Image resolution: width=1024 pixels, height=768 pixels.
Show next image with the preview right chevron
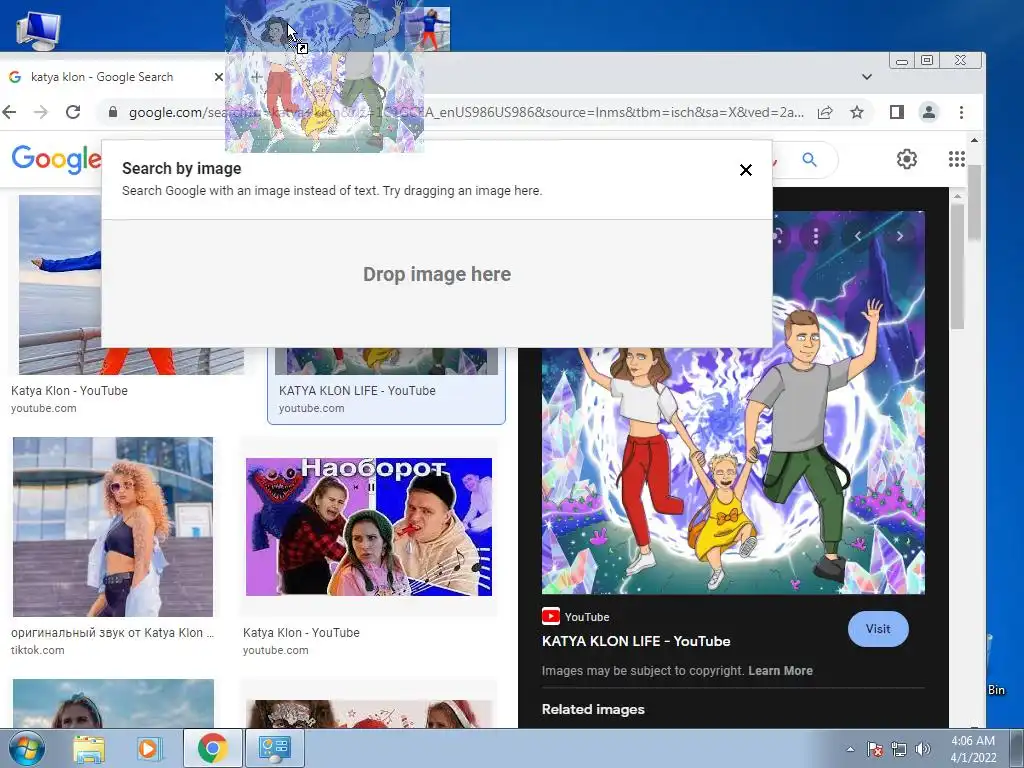pyautogui.click(x=899, y=236)
